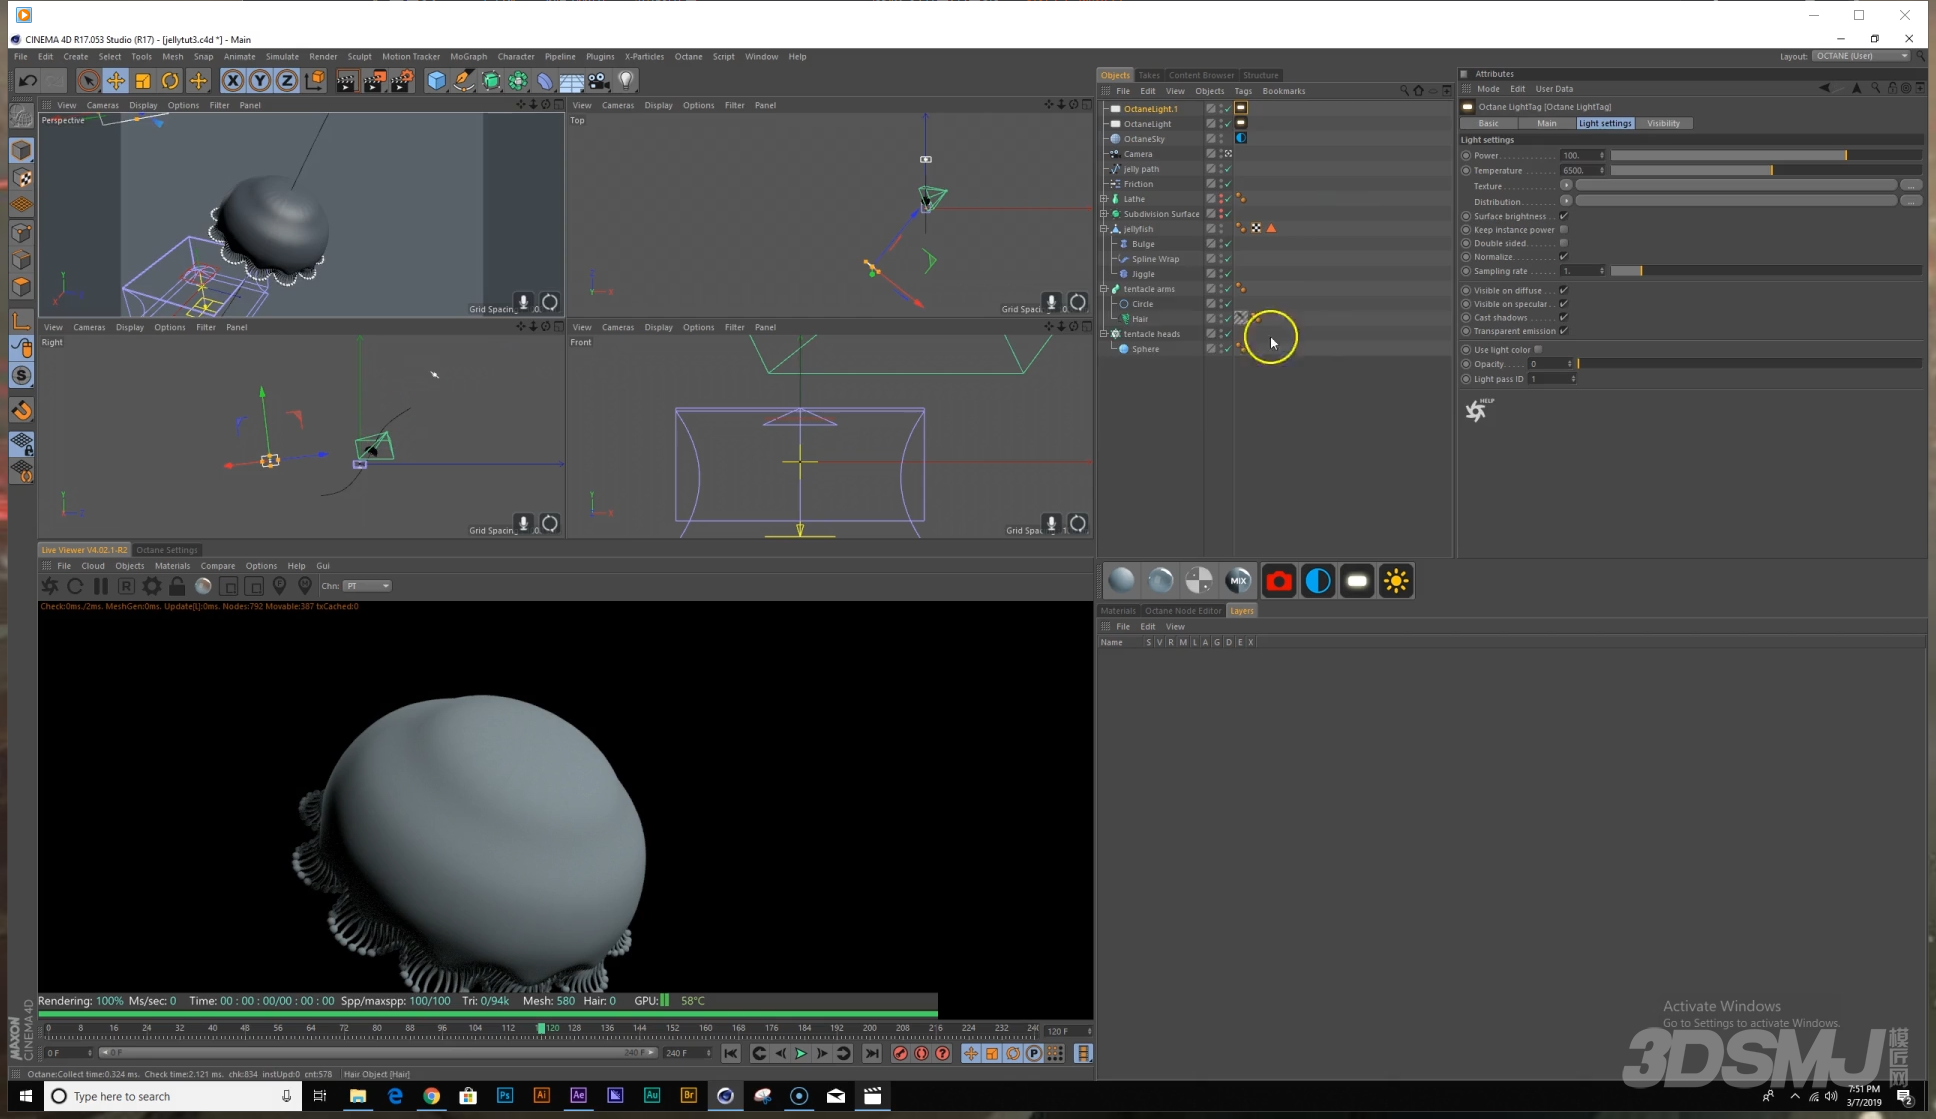Click the Basic attribute tab
This screenshot has width=1936, height=1119.
[1489, 123]
